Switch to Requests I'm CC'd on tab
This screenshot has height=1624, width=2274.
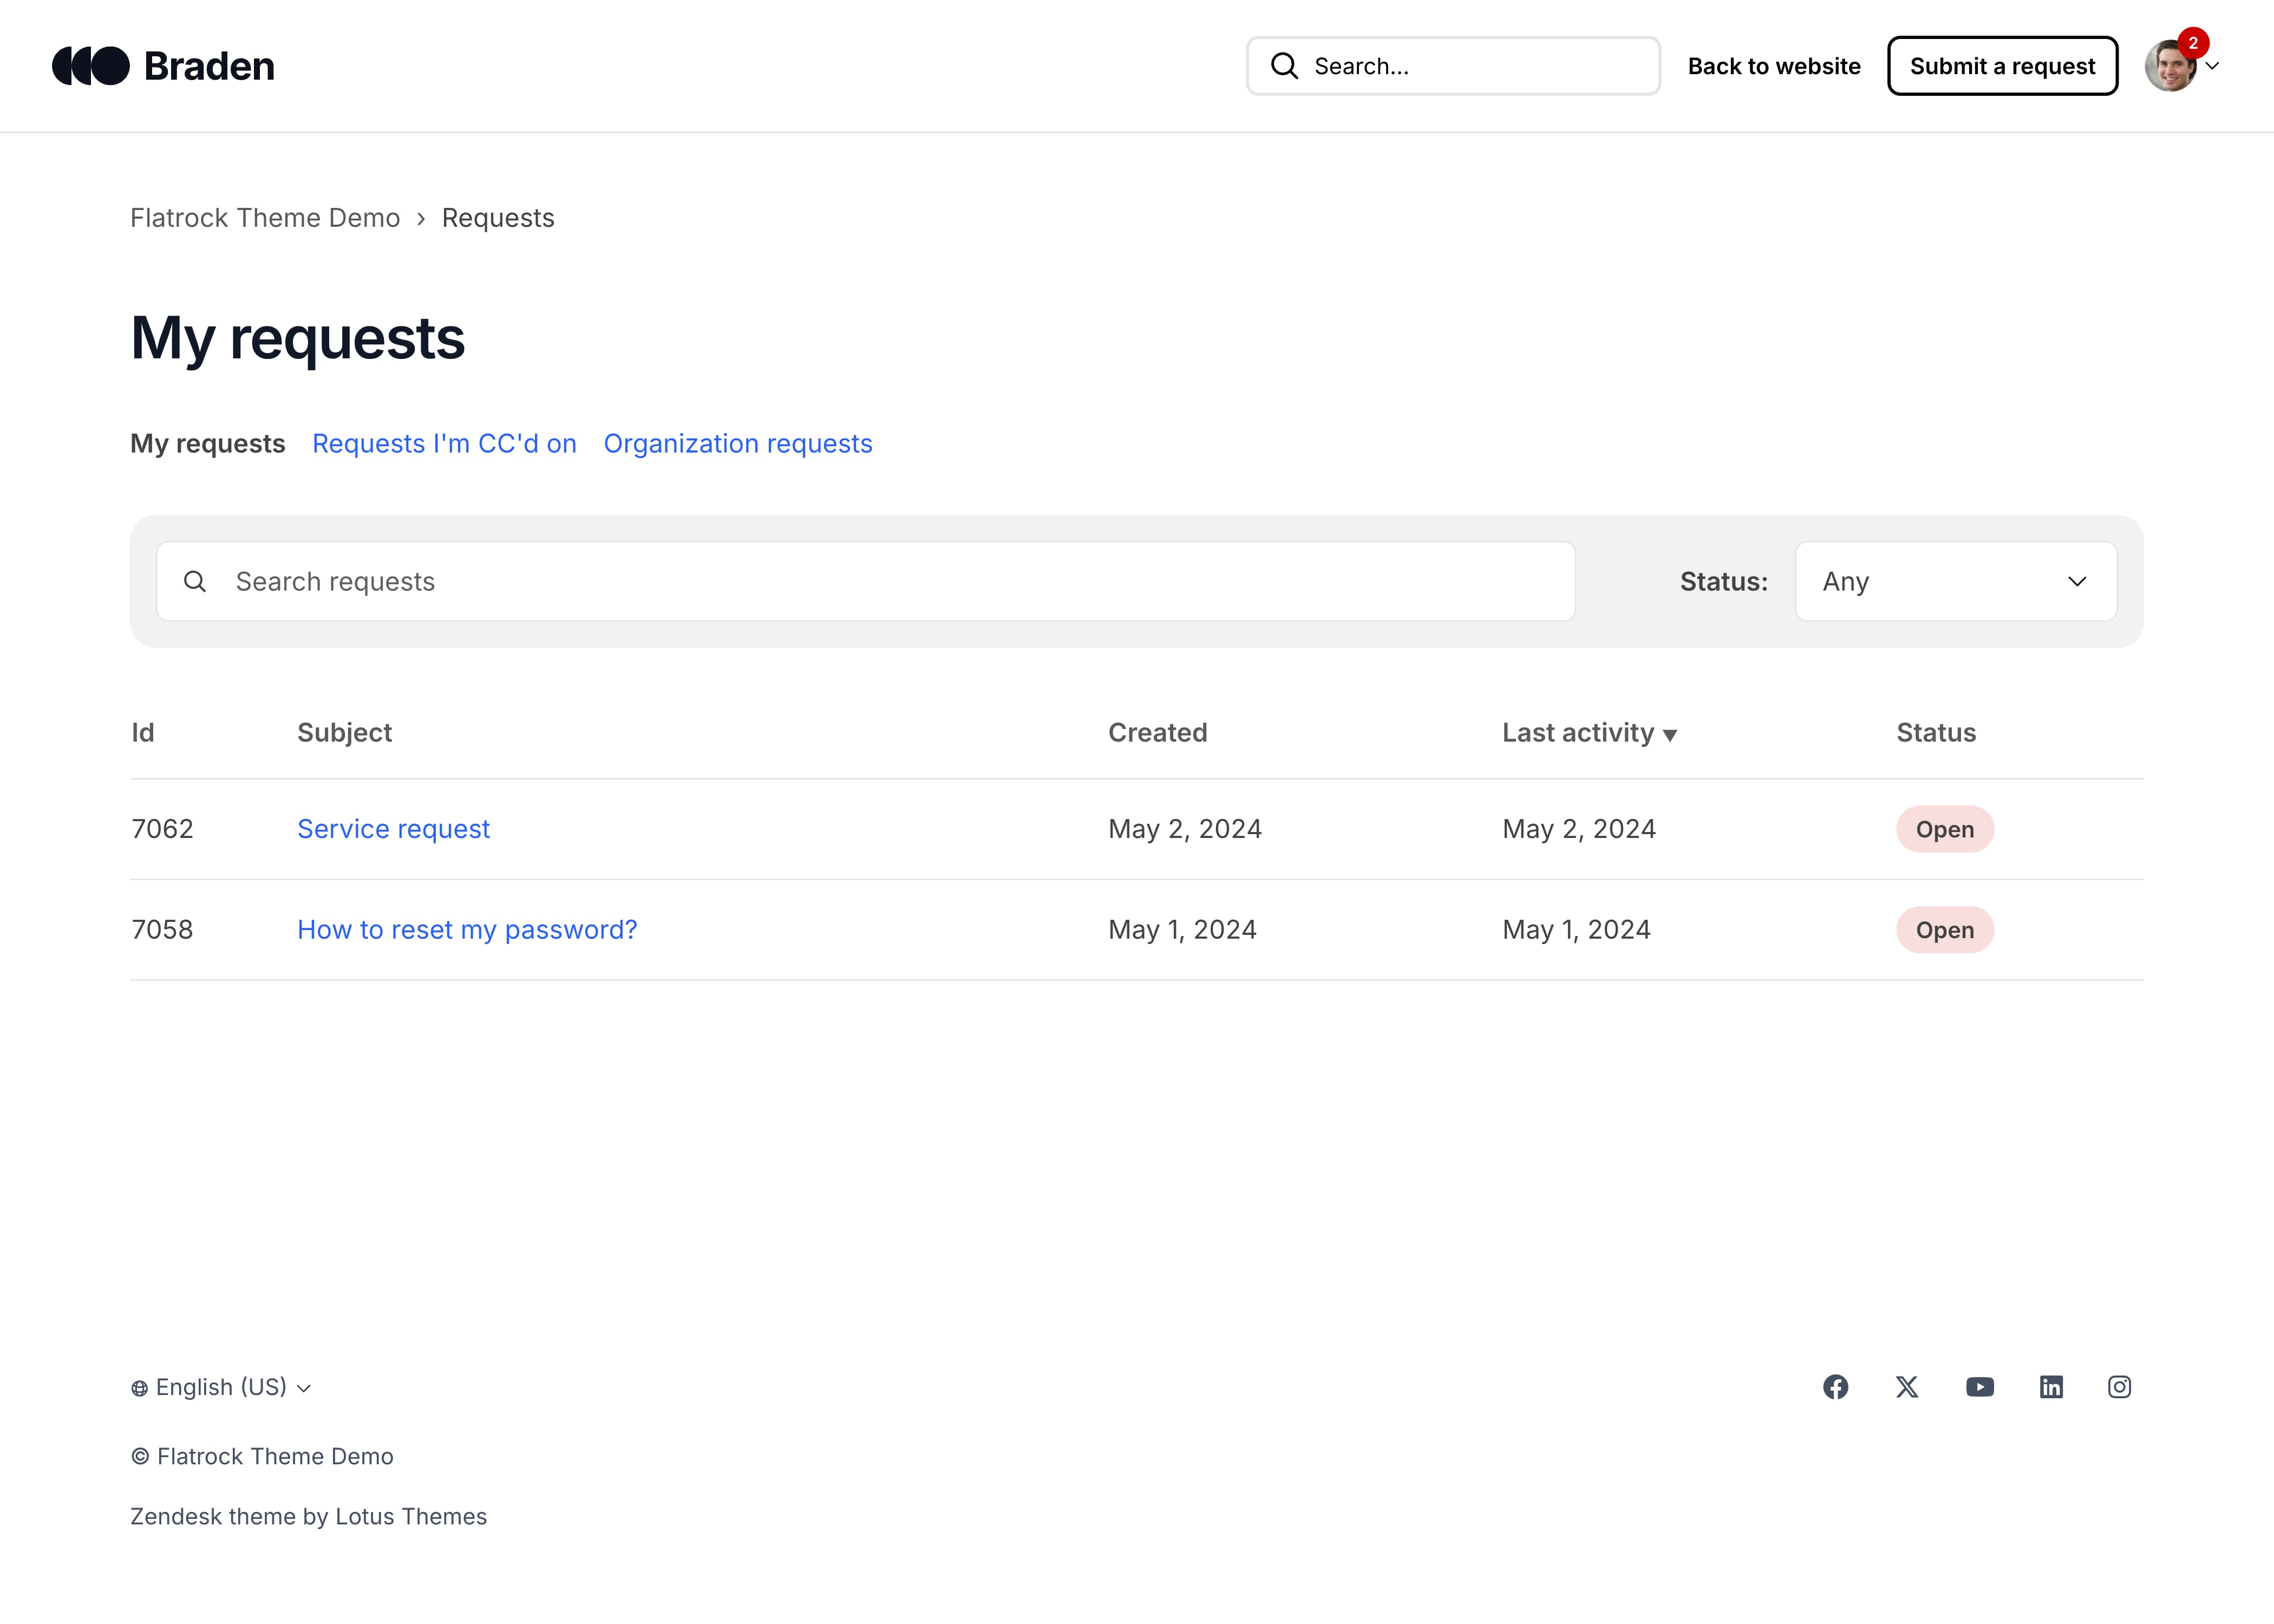tap(444, 443)
